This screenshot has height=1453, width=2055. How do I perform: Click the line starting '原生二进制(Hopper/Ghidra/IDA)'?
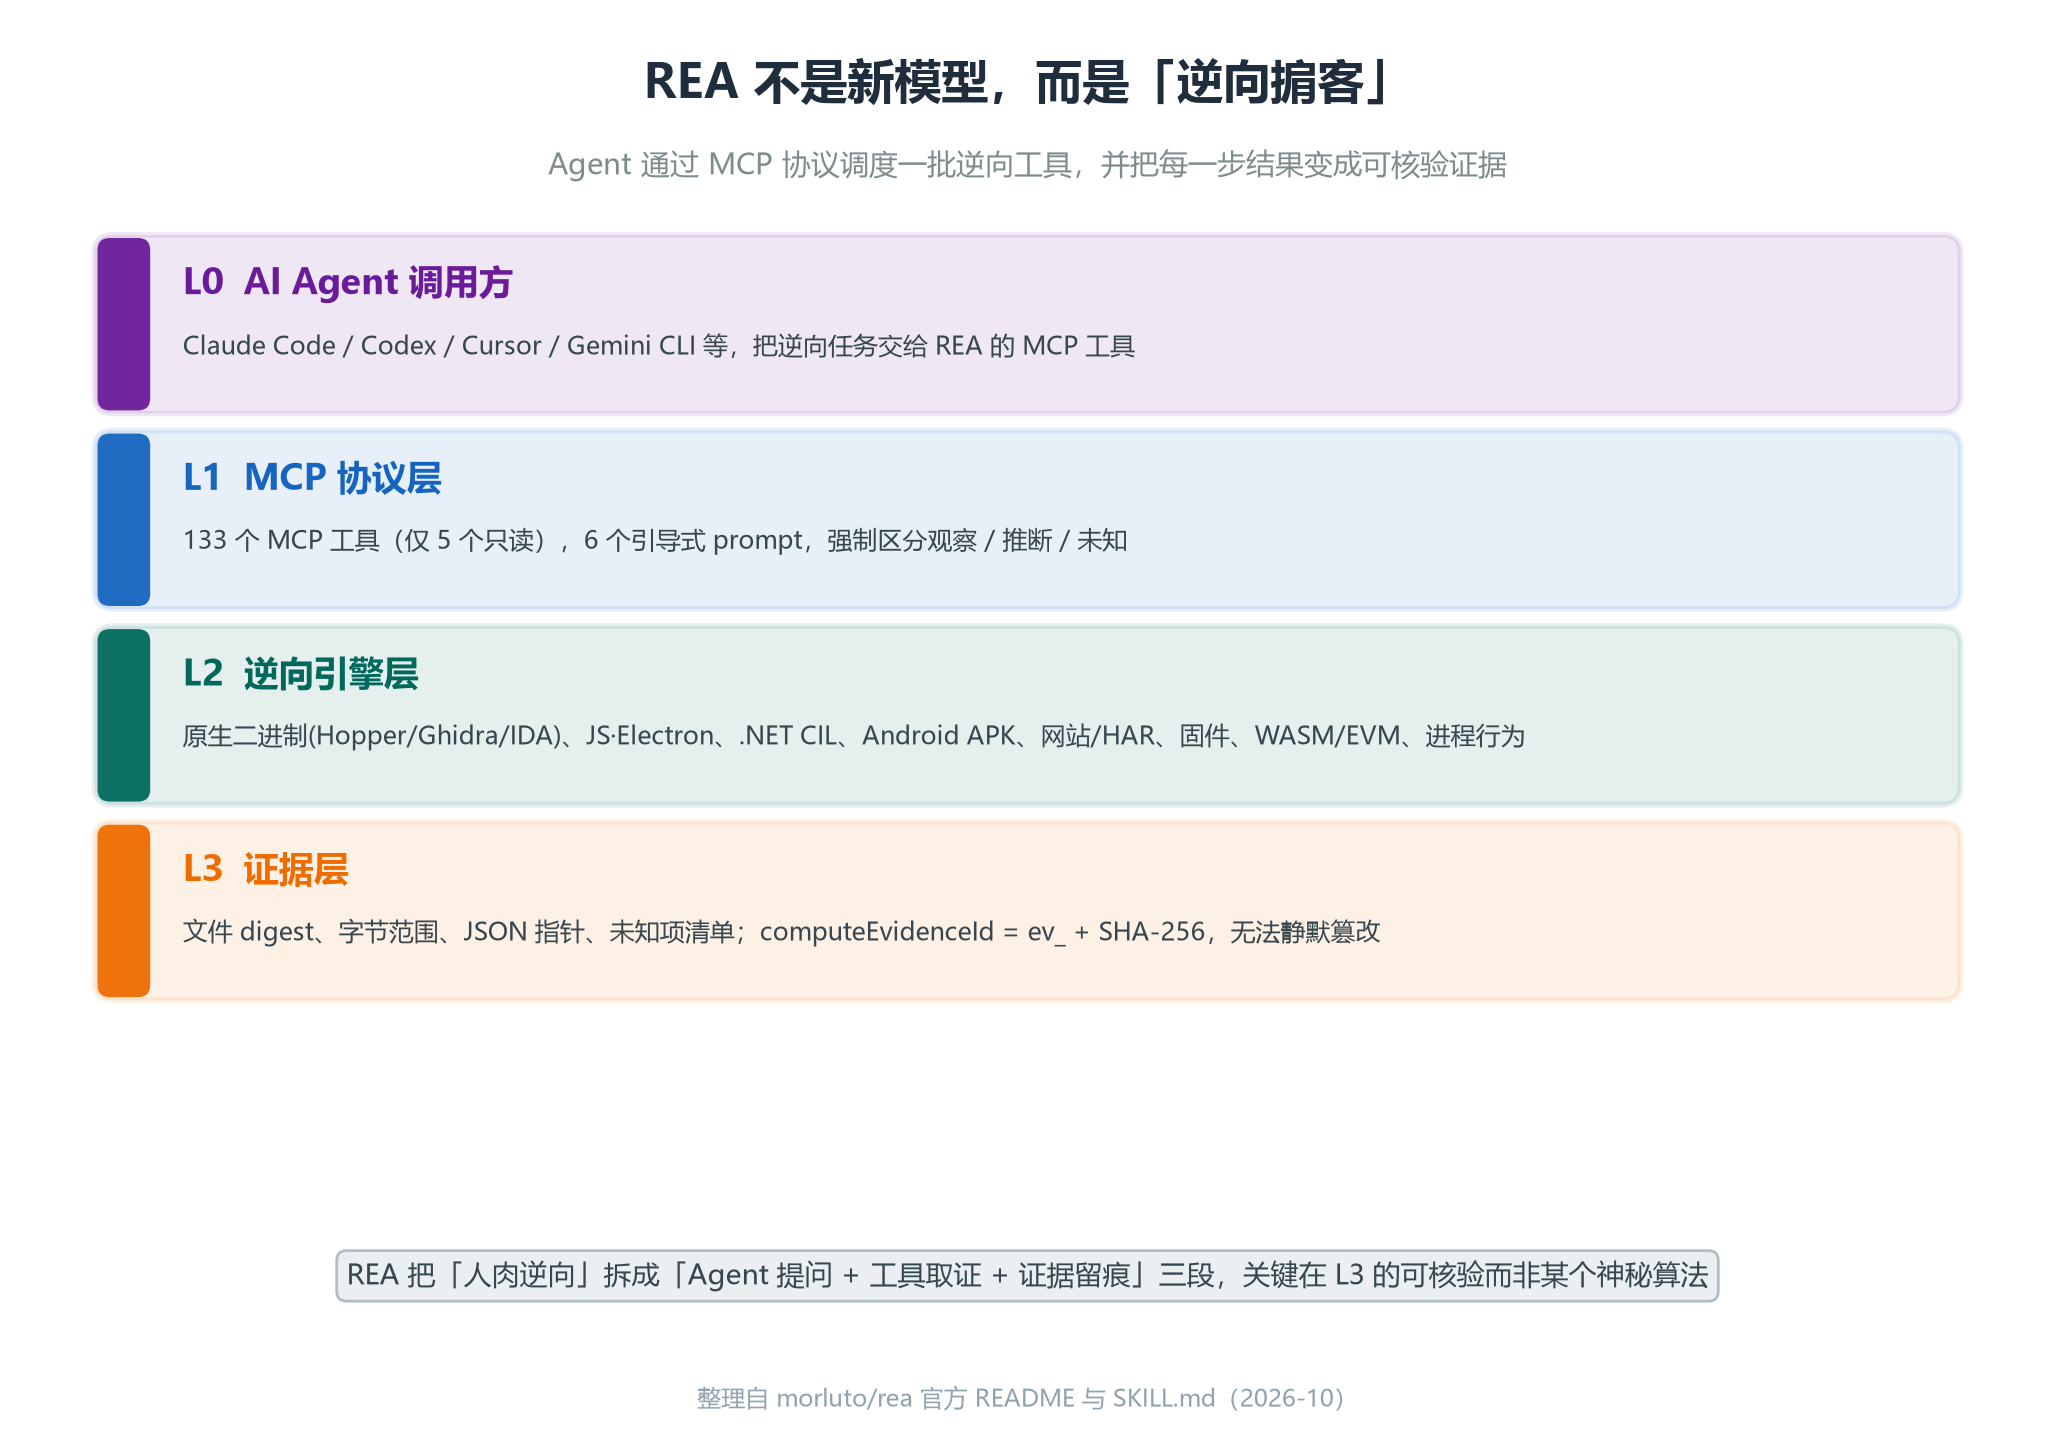(853, 736)
